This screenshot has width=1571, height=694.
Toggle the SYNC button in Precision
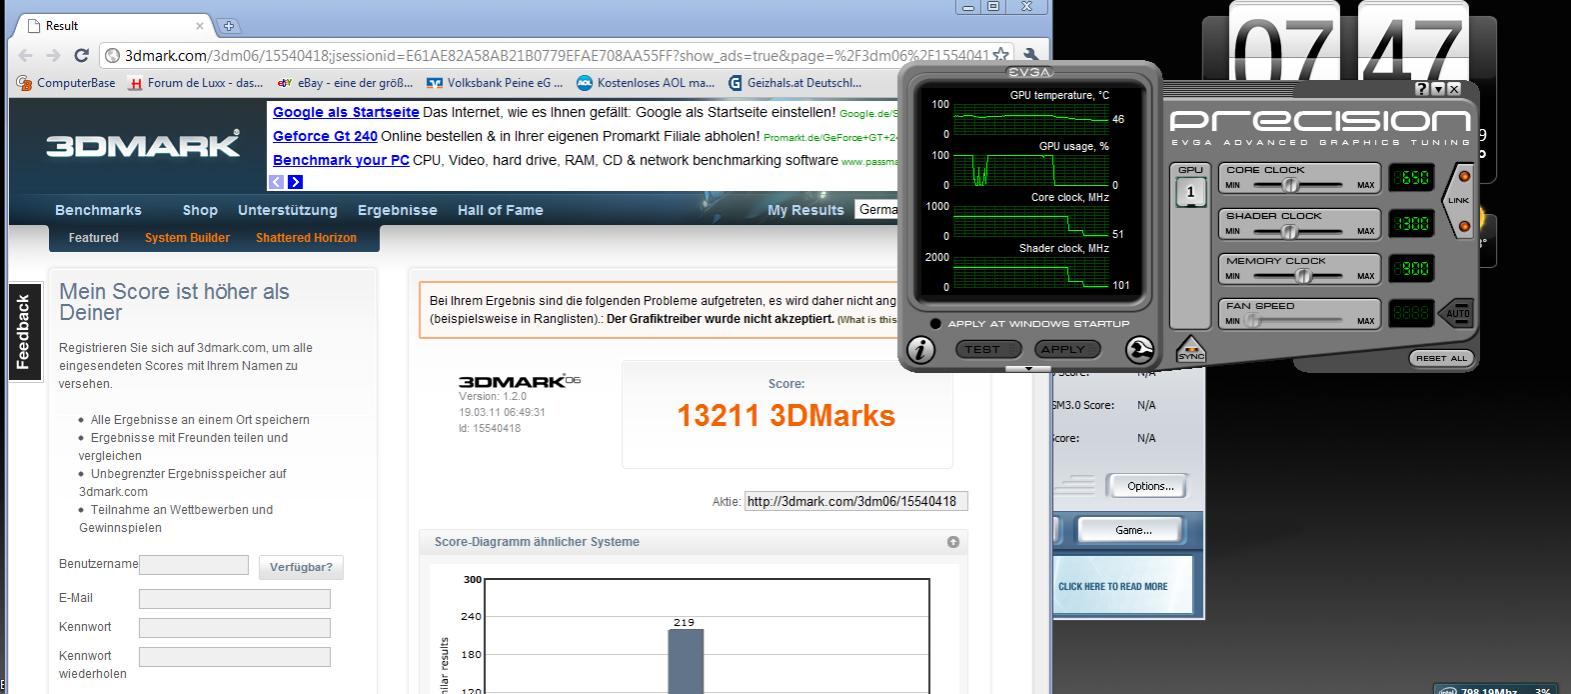(1190, 349)
